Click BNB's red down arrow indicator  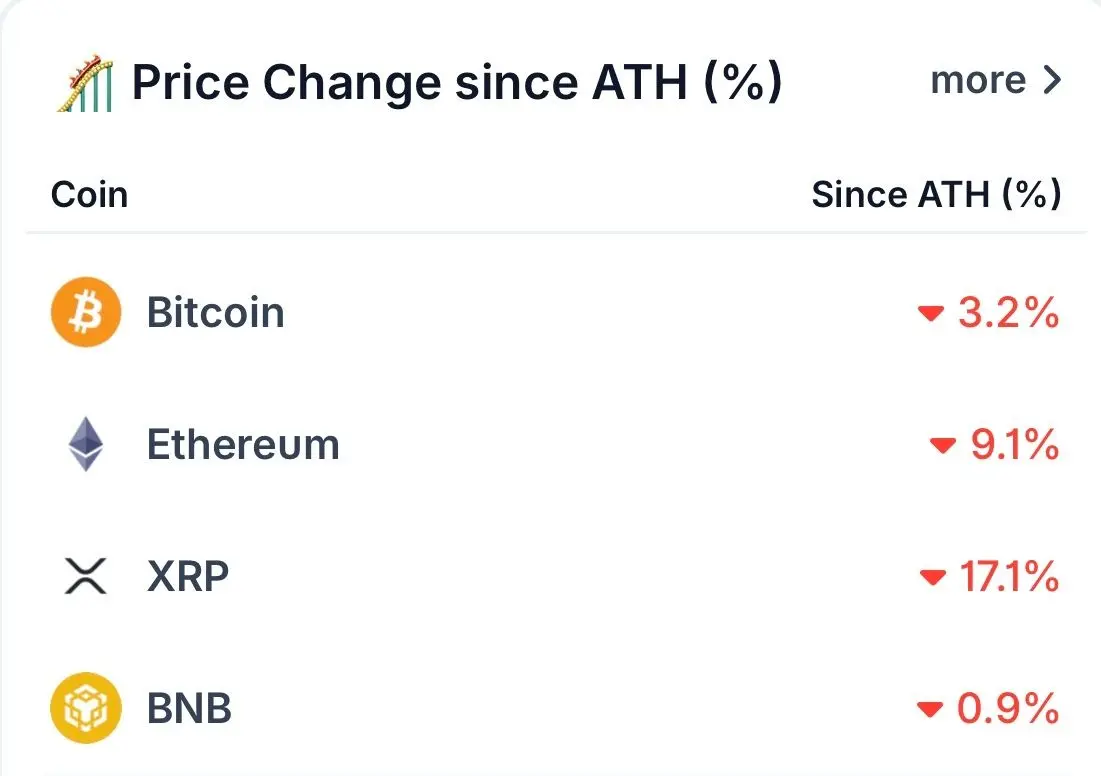930,710
